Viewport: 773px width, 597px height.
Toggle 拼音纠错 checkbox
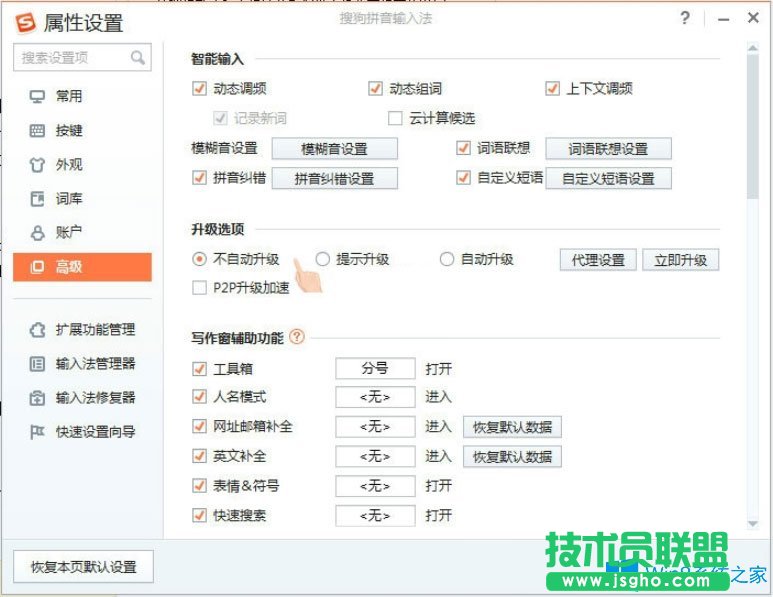199,177
